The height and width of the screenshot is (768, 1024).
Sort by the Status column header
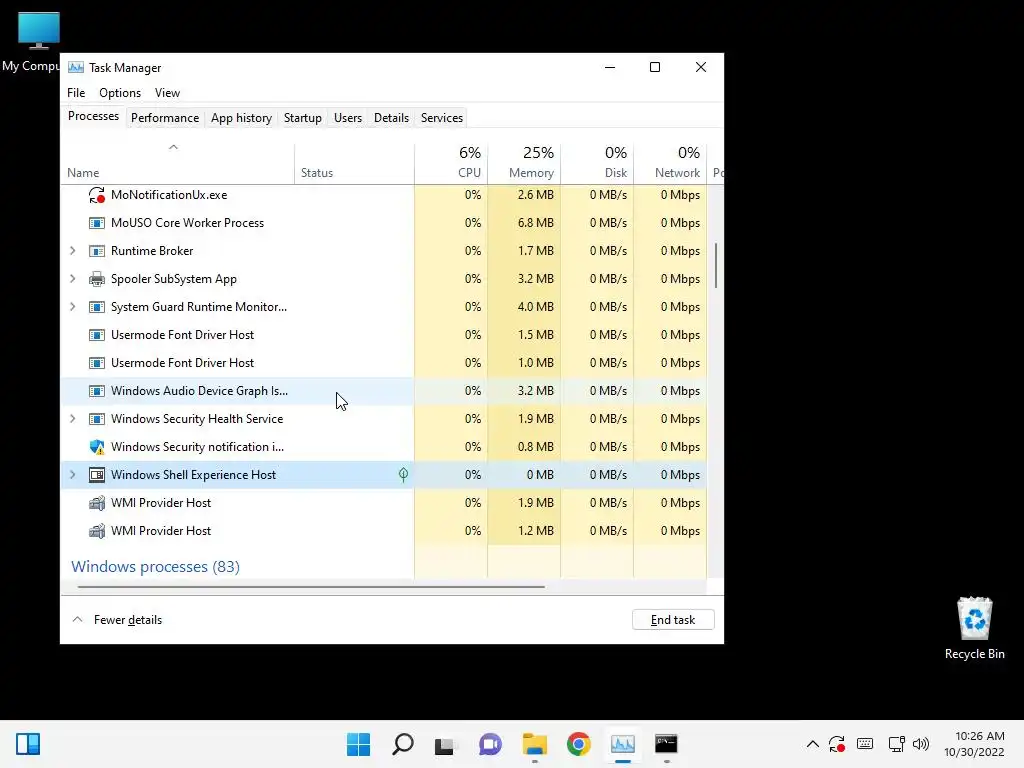pyautogui.click(x=354, y=163)
